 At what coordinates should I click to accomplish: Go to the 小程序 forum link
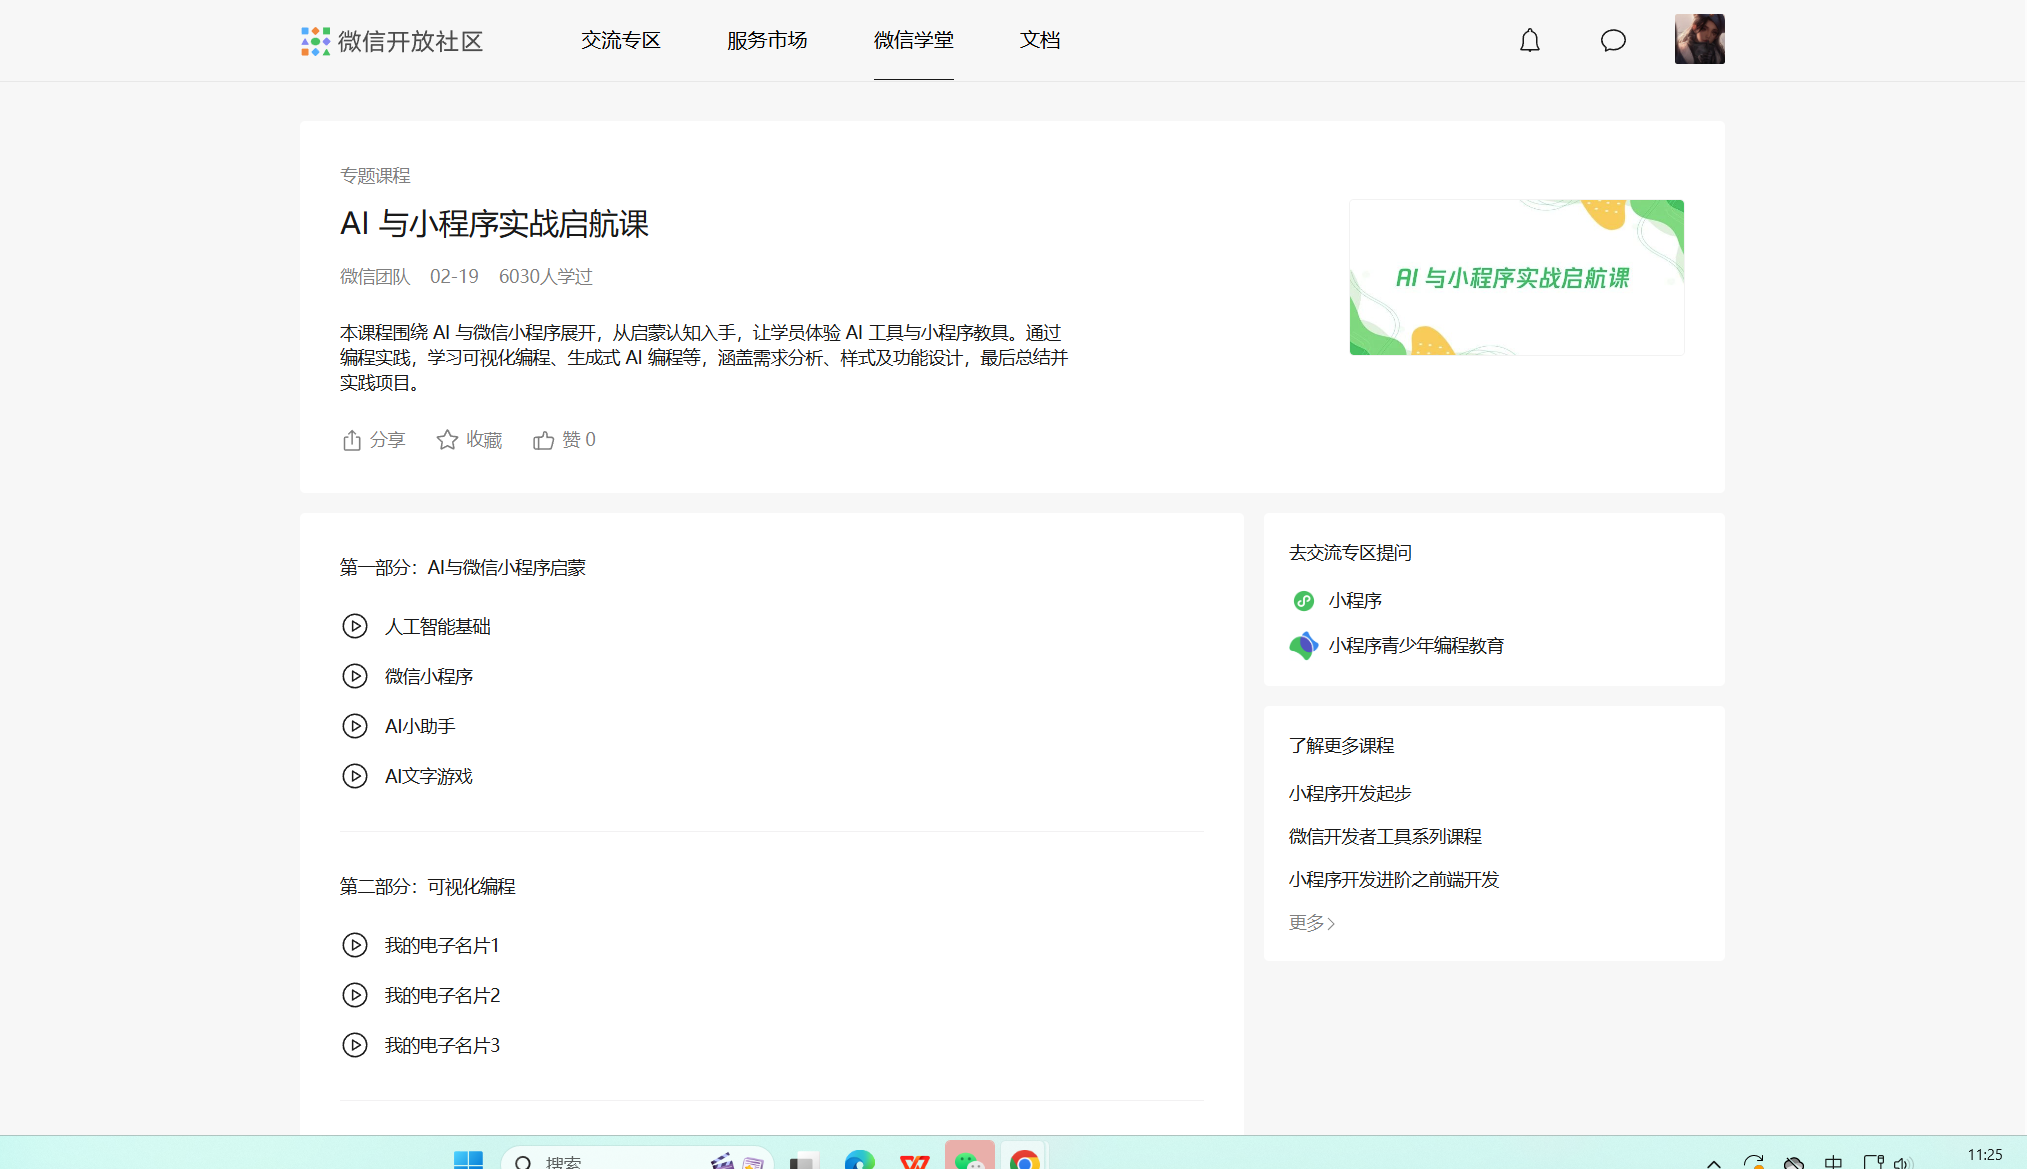click(1355, 601)
